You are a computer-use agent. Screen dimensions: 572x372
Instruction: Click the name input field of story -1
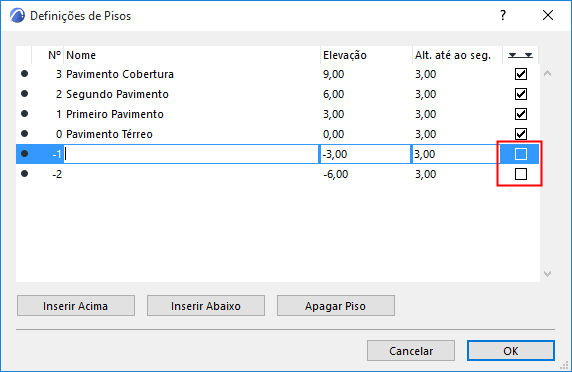pyautogui.click(x=192, y=154)
